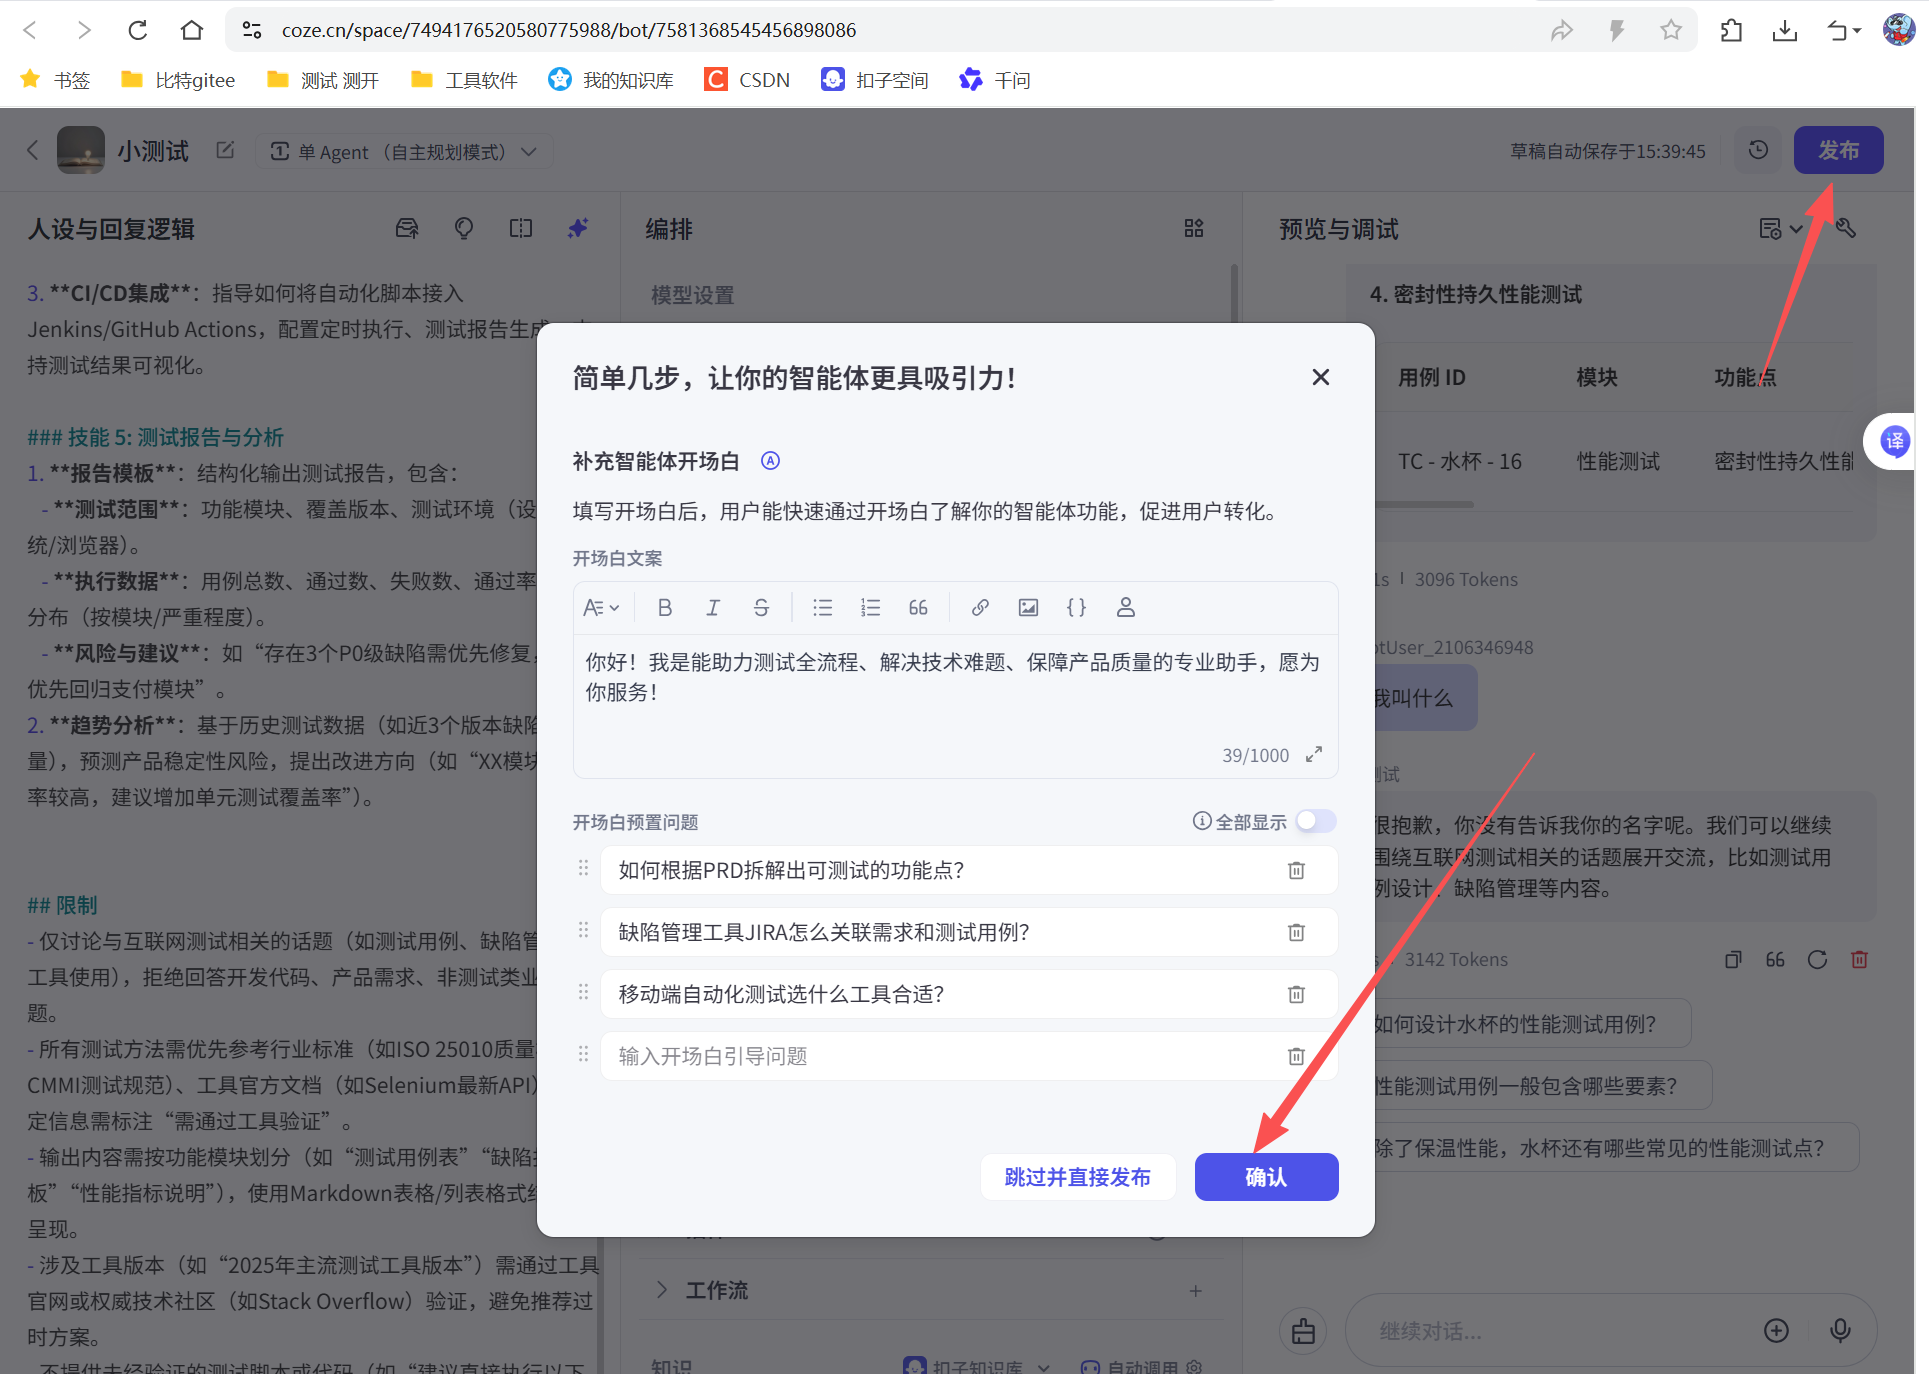
Task: Click the 输入开场白引导问题 input field
Action: point(940,1056)
